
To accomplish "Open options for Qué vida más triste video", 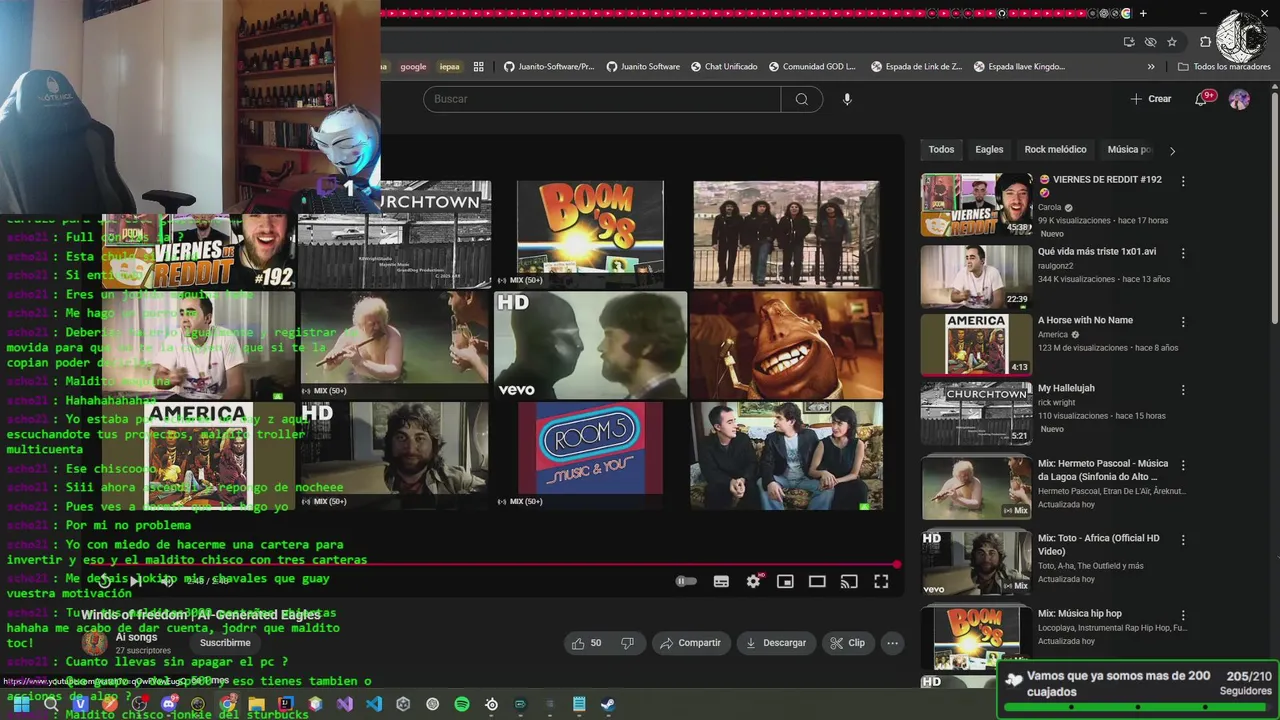I will (x=1183, y=253).
